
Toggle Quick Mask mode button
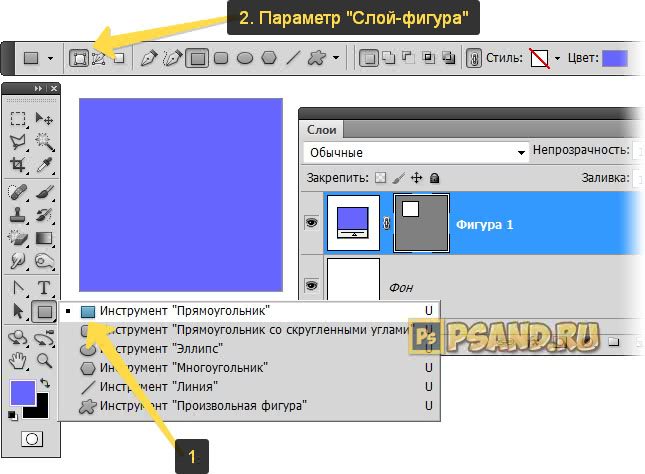(31, 439)
